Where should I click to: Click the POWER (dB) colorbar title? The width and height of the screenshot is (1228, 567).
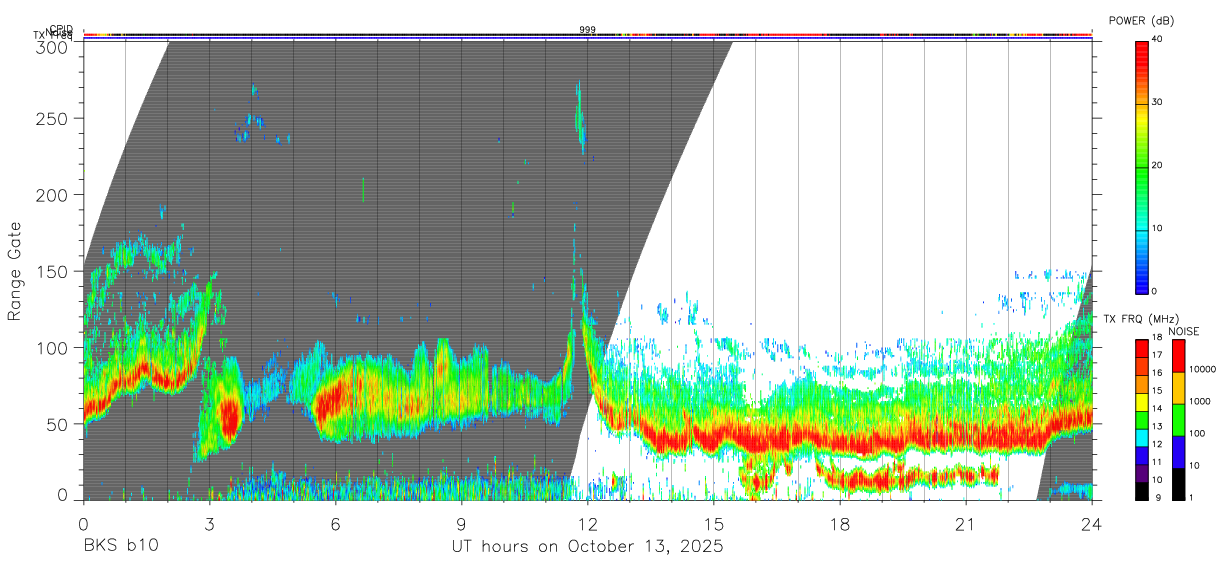pos(1141,21)
